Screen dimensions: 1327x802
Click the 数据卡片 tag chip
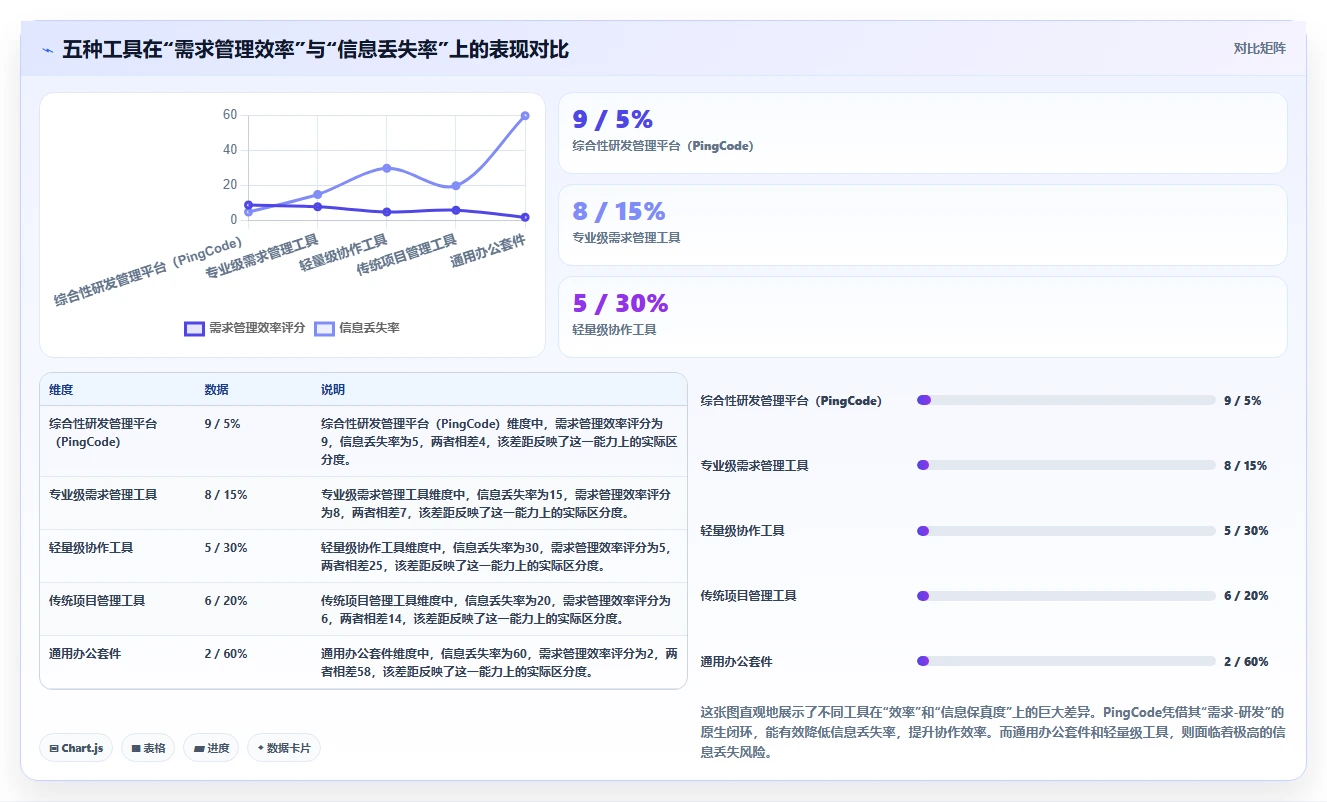[x=284, y=748]
